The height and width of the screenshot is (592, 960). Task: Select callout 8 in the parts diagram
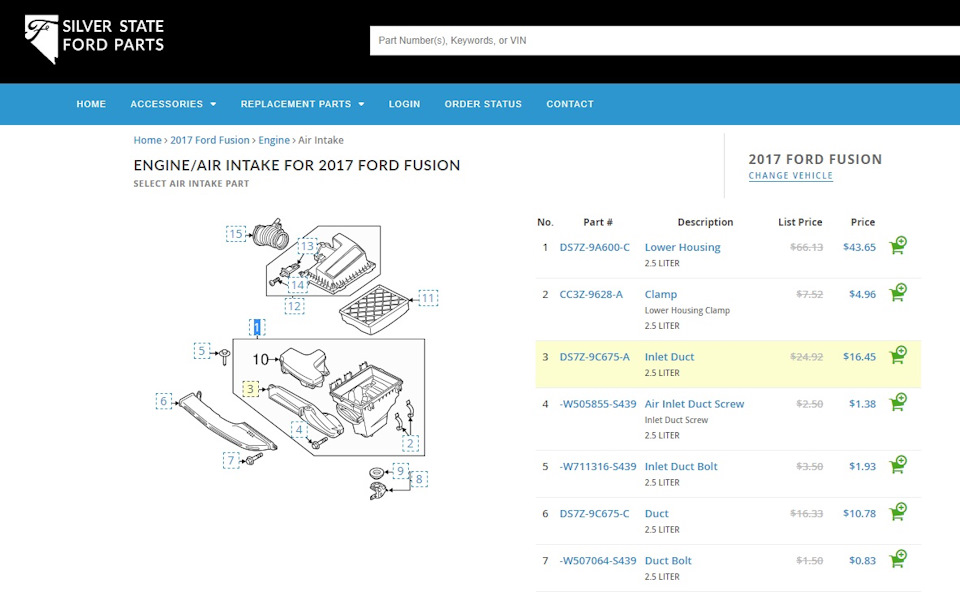point(419,479)
